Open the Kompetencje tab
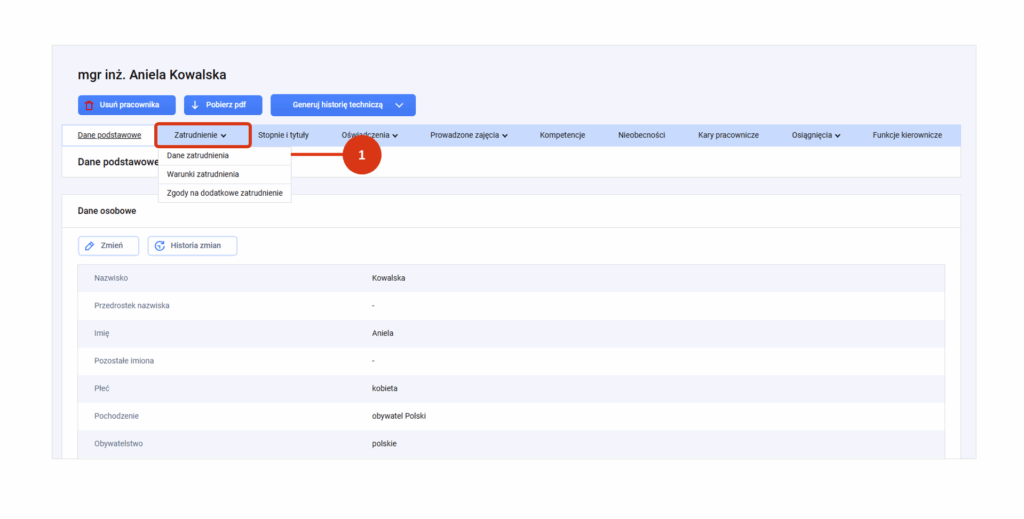This screenshot has width=1024, height=519. point(562,135)
